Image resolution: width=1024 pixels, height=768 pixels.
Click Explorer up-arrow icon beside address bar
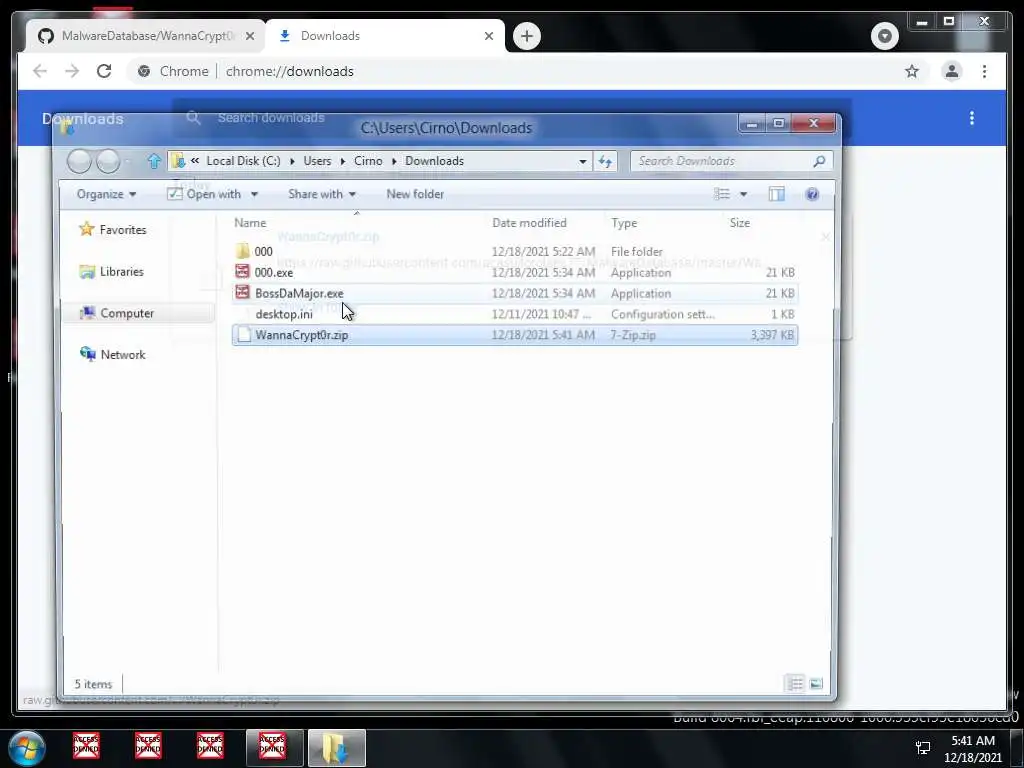[153, 161]
